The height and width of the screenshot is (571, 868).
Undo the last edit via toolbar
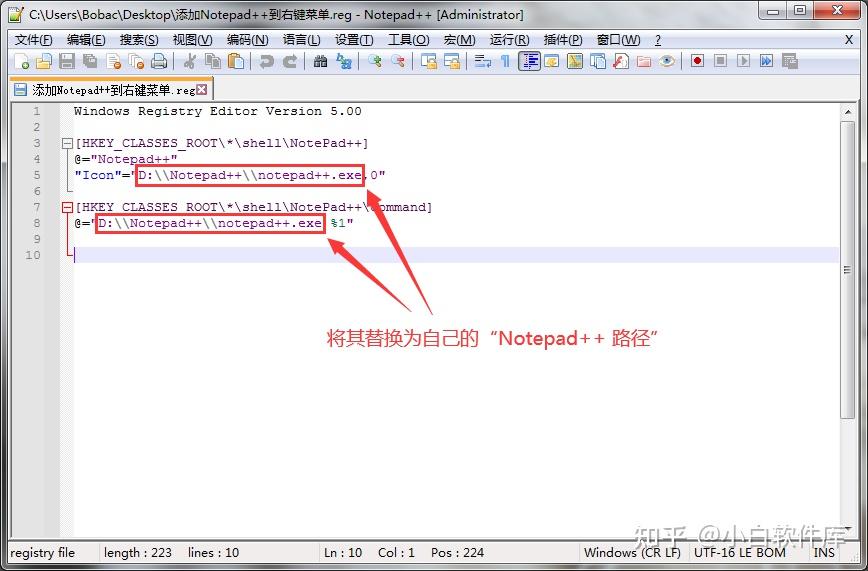(266, 61)
